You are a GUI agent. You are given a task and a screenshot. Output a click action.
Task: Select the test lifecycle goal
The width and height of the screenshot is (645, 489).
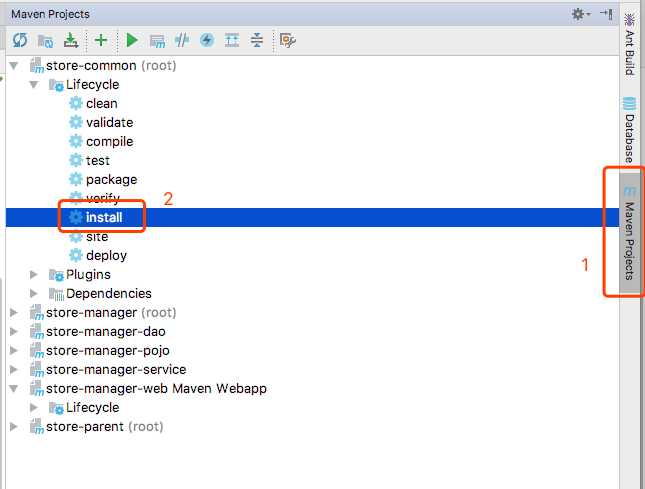(97, 160)
